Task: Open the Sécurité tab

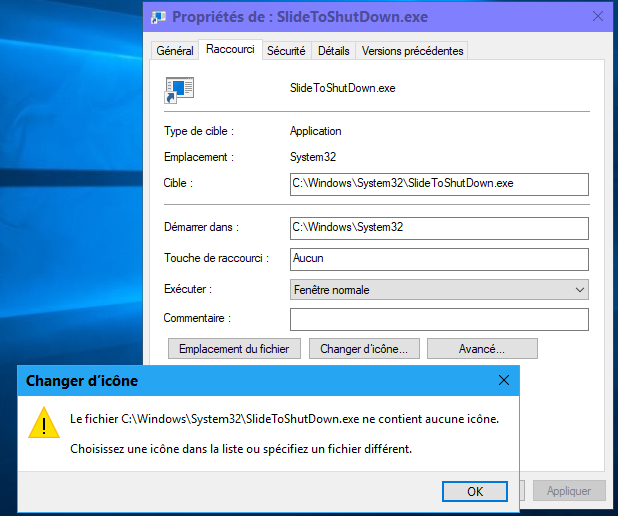Action: tap(286, 51)
